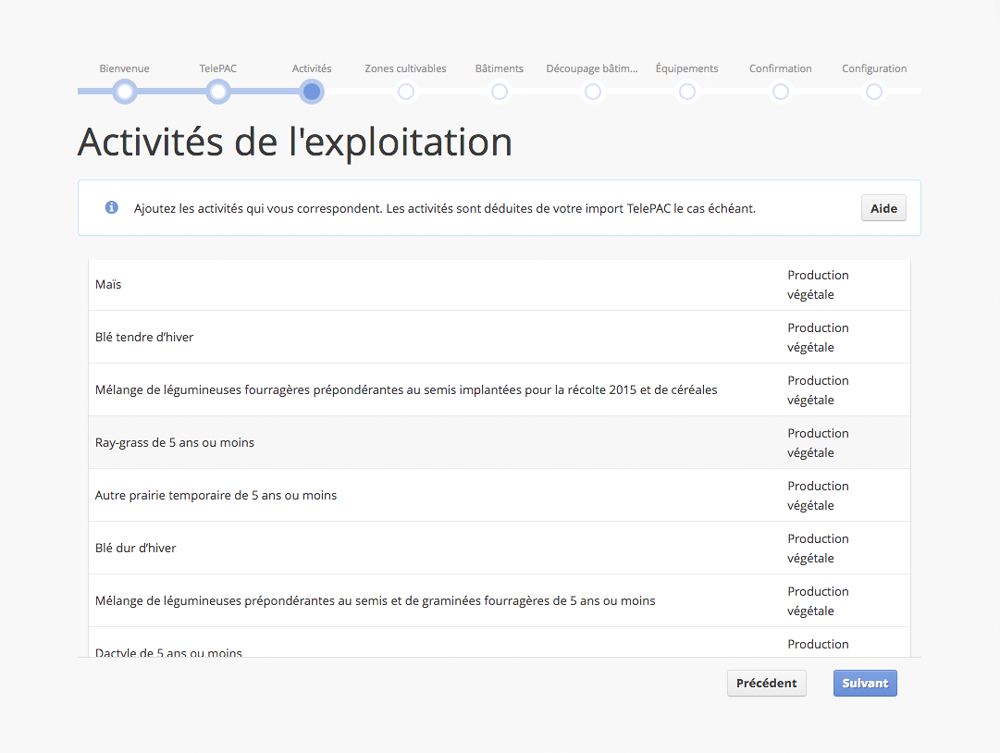Select Ray-grass de 5 ans ou moins
1000x753 pixels.
pyautogui.click(x=499, y=442)
